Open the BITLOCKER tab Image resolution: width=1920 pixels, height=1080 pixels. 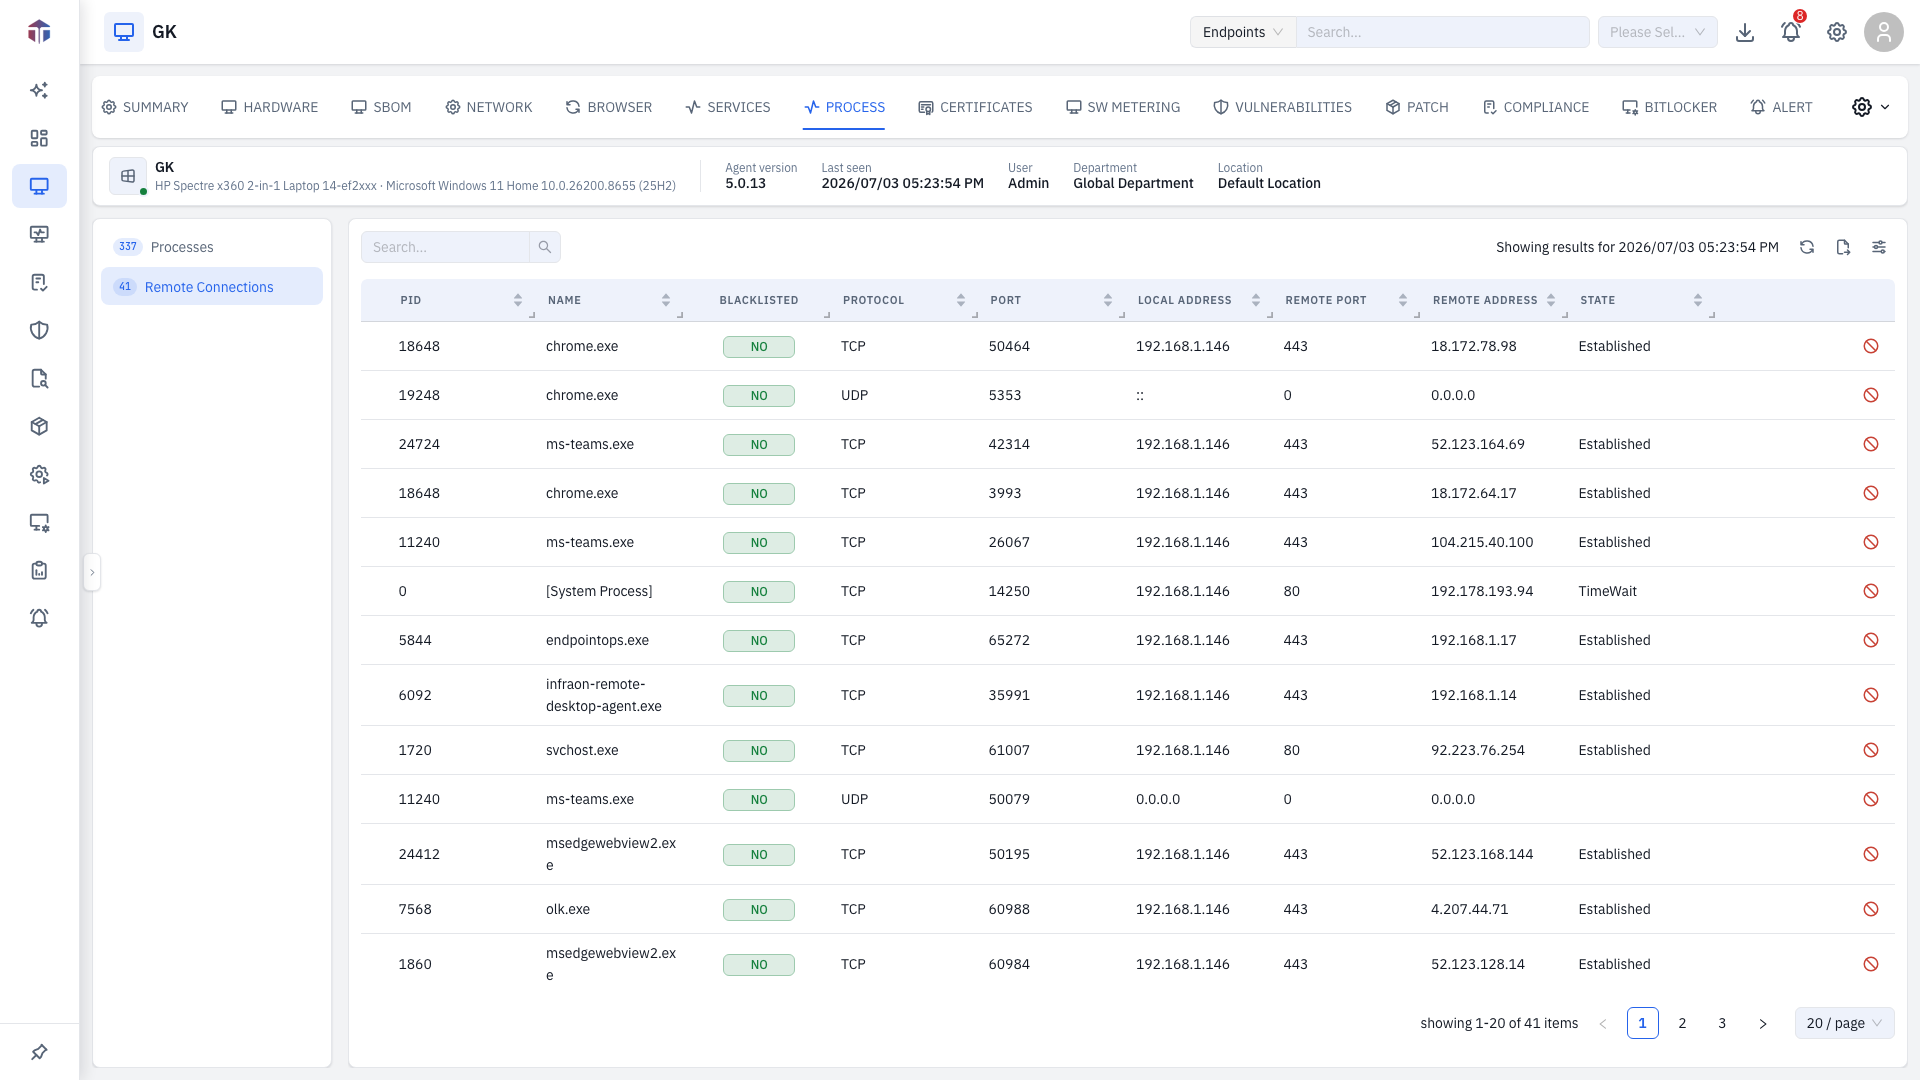(1669, 107)
